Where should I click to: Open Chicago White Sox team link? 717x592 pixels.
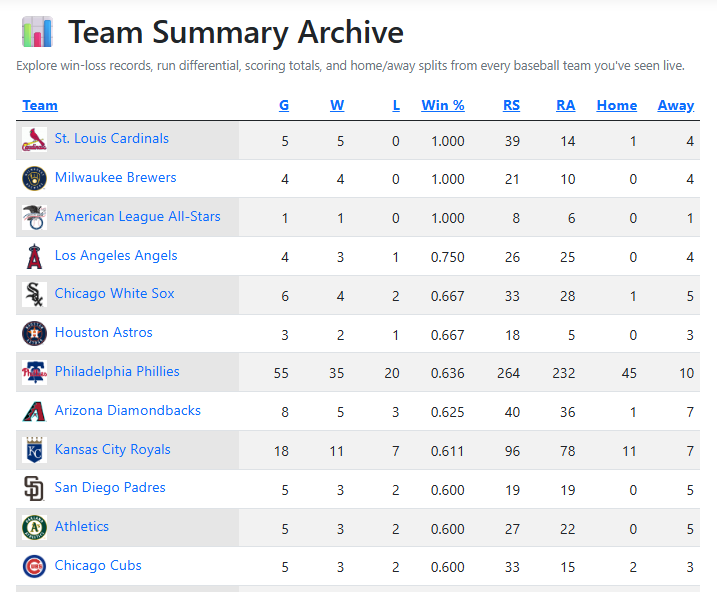tap(114, 293)
